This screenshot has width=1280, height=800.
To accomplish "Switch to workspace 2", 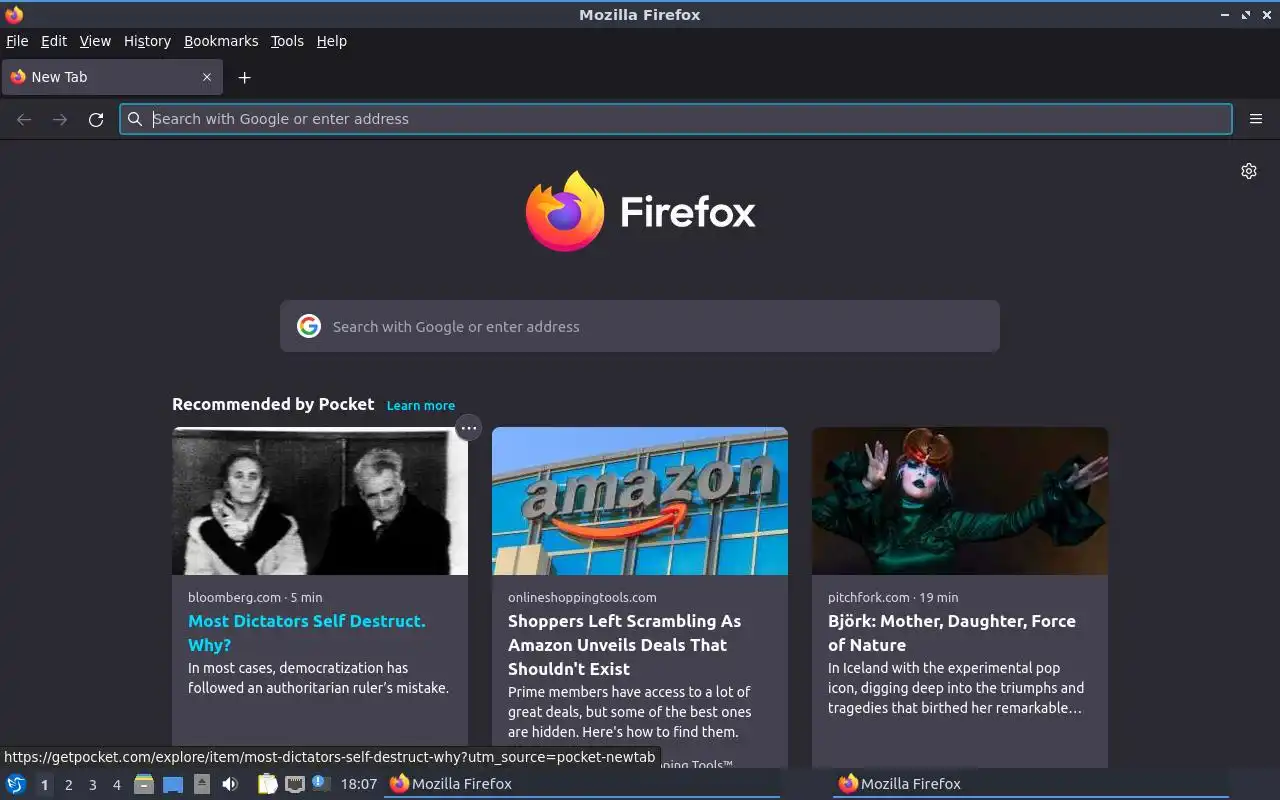I will 68,785.
